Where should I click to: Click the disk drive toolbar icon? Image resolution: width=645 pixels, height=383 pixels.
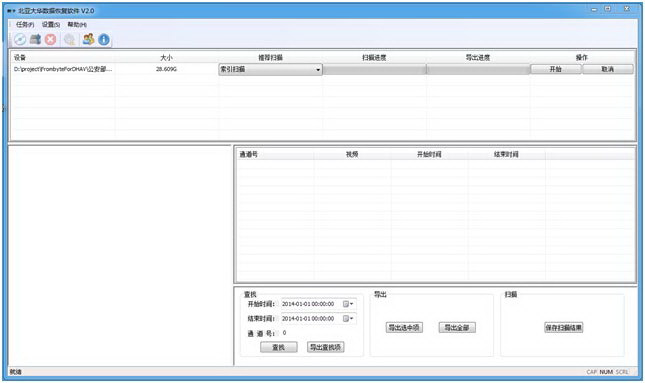point(35,39)
